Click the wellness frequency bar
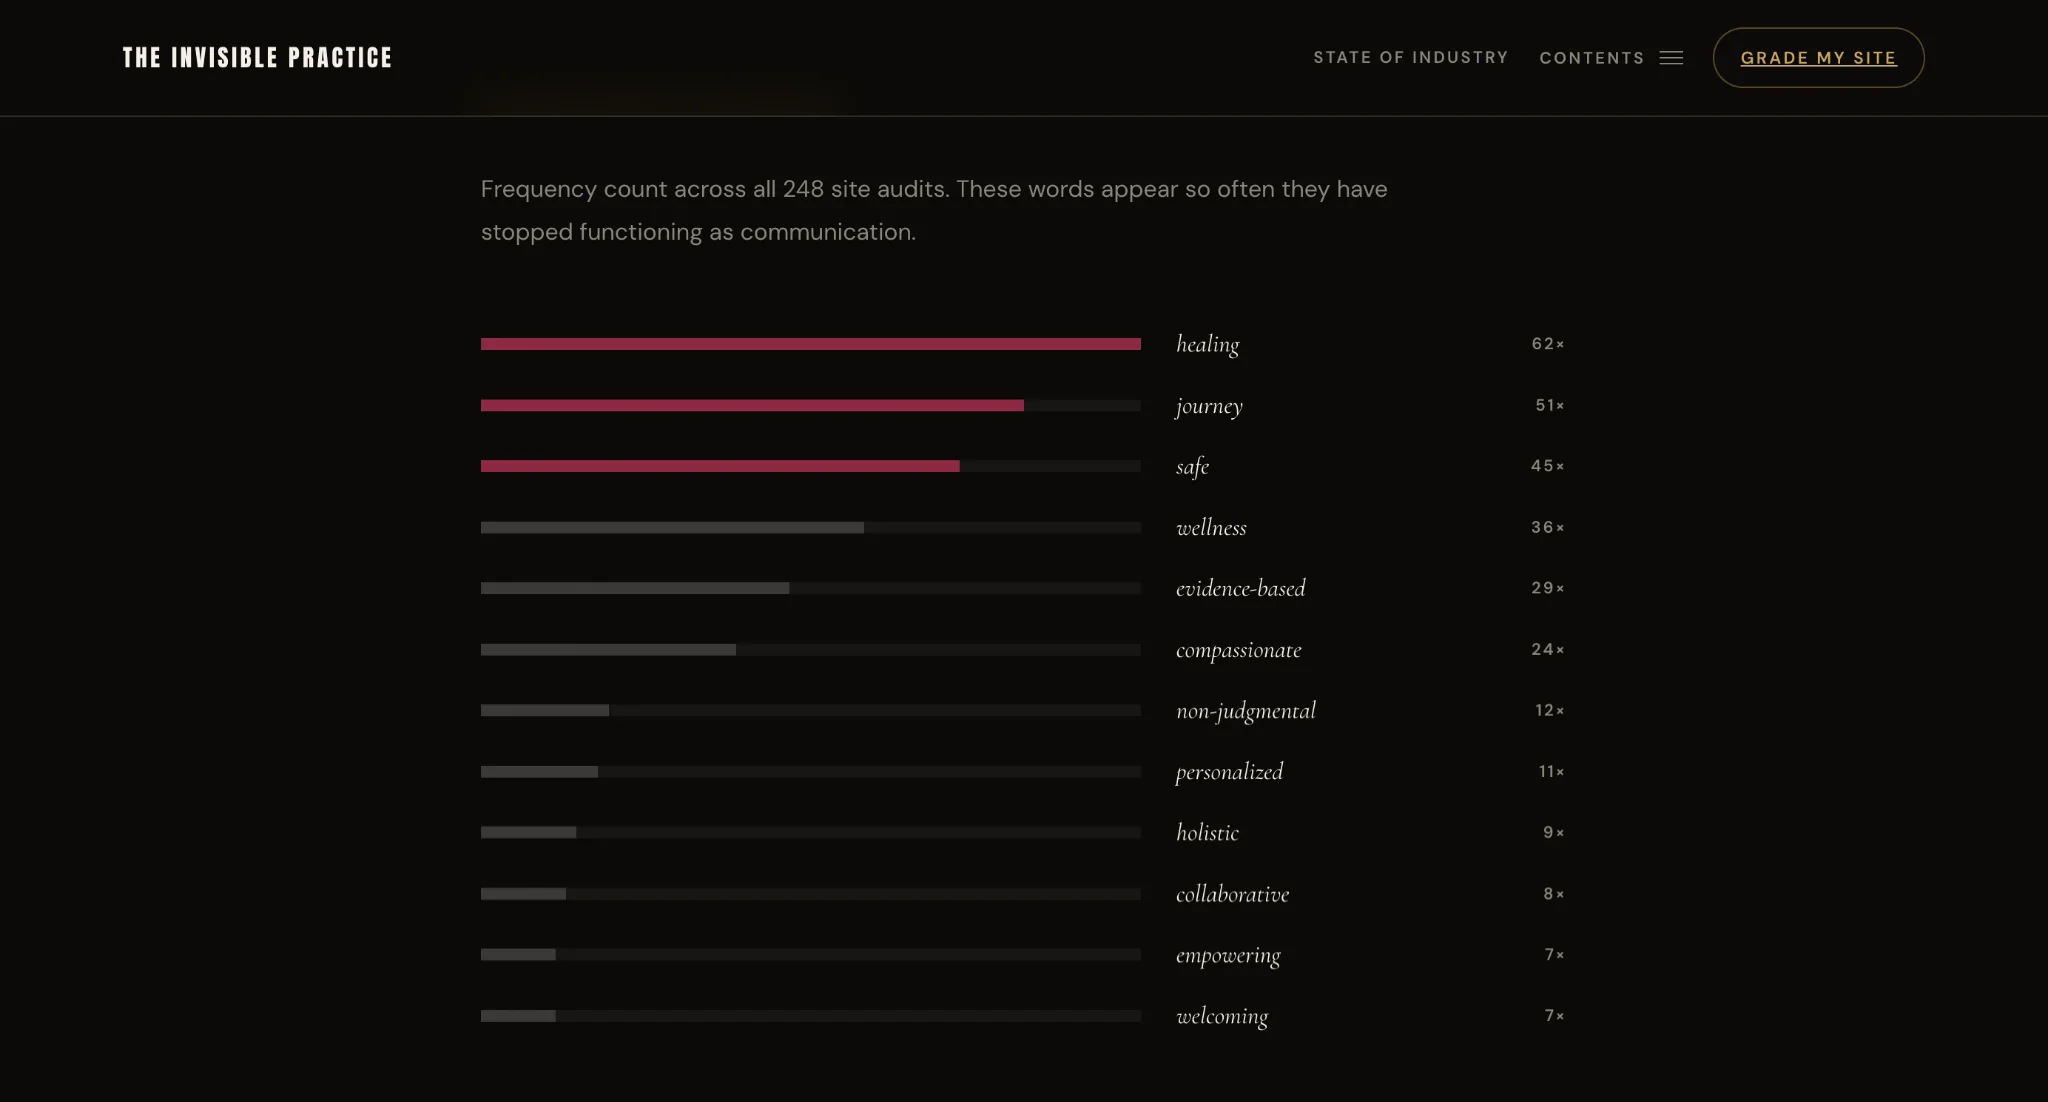 click(810, 527)
